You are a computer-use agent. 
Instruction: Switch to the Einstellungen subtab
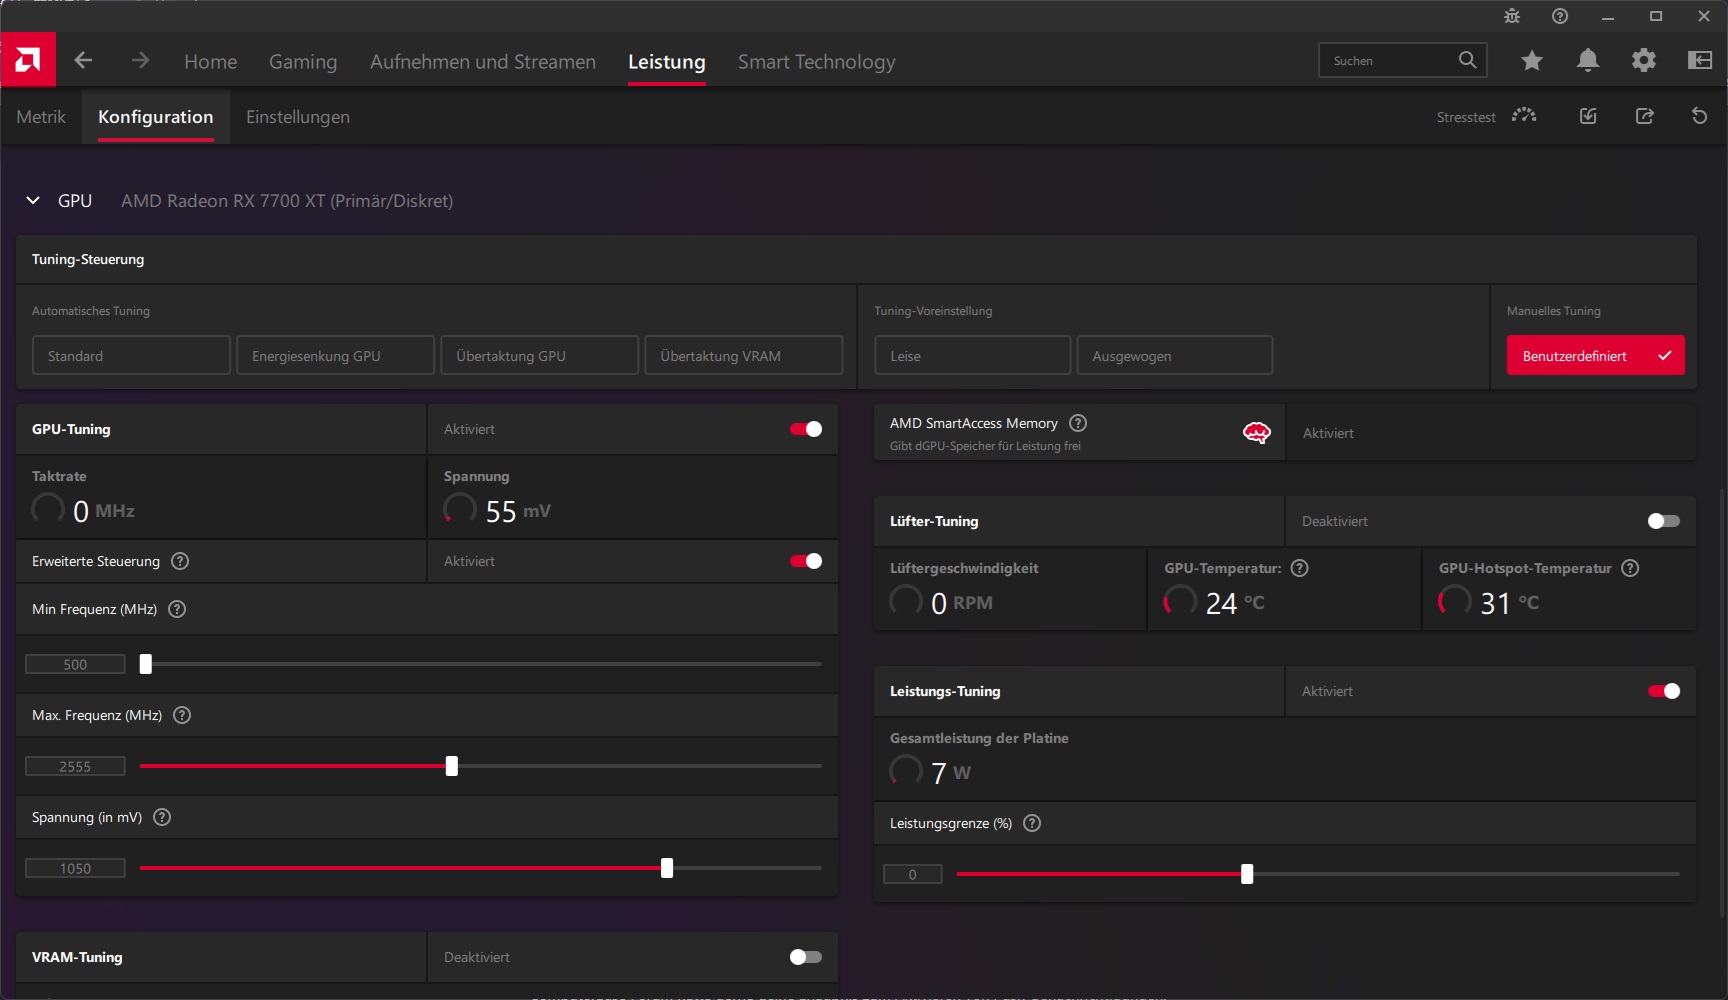tap(298, 116)
